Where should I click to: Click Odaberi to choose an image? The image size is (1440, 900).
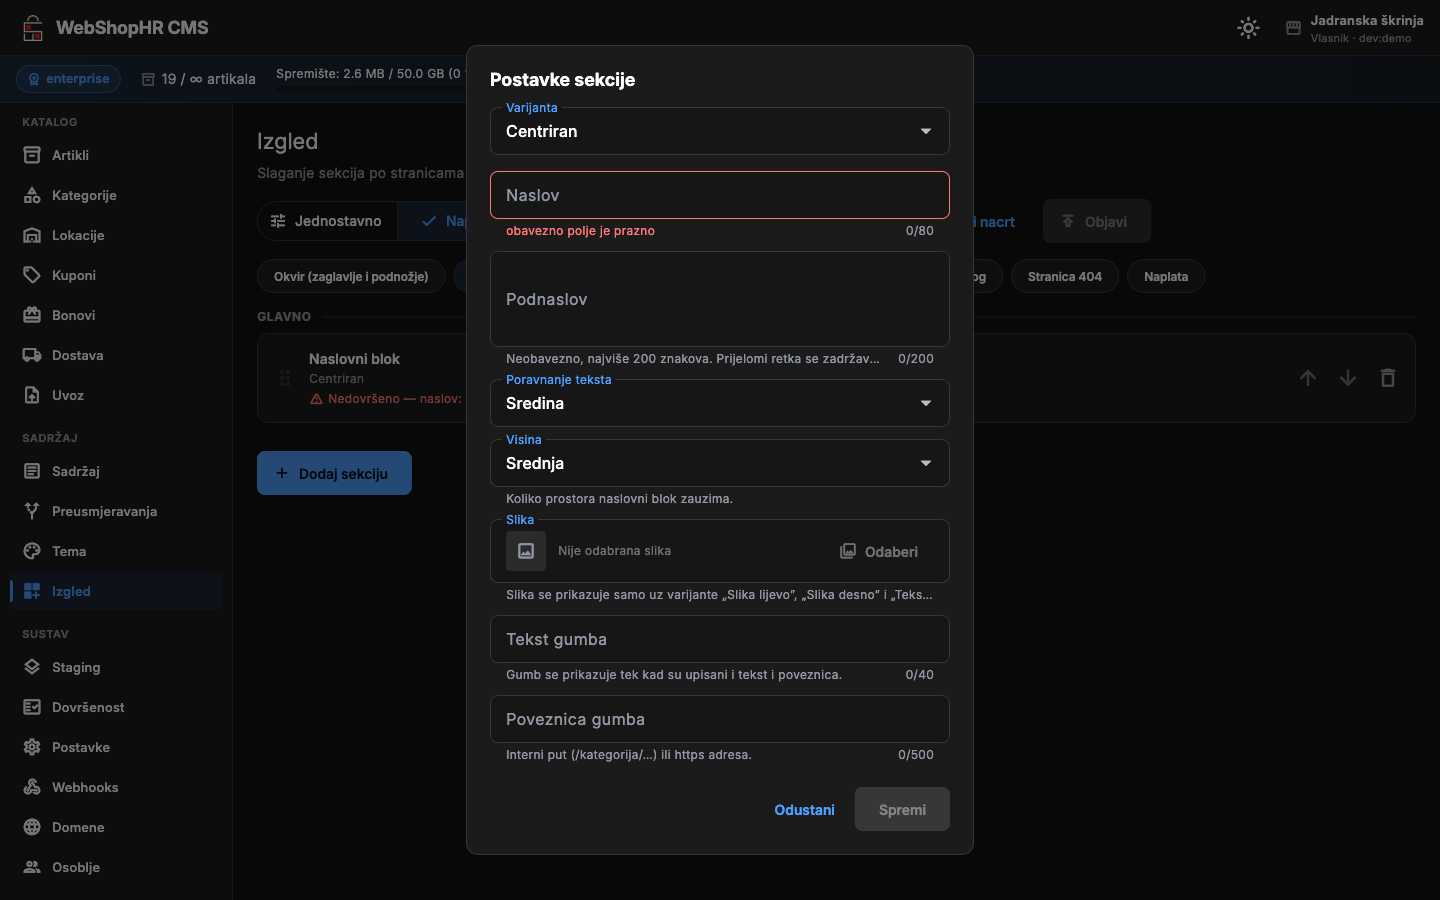tap(879, 551)
